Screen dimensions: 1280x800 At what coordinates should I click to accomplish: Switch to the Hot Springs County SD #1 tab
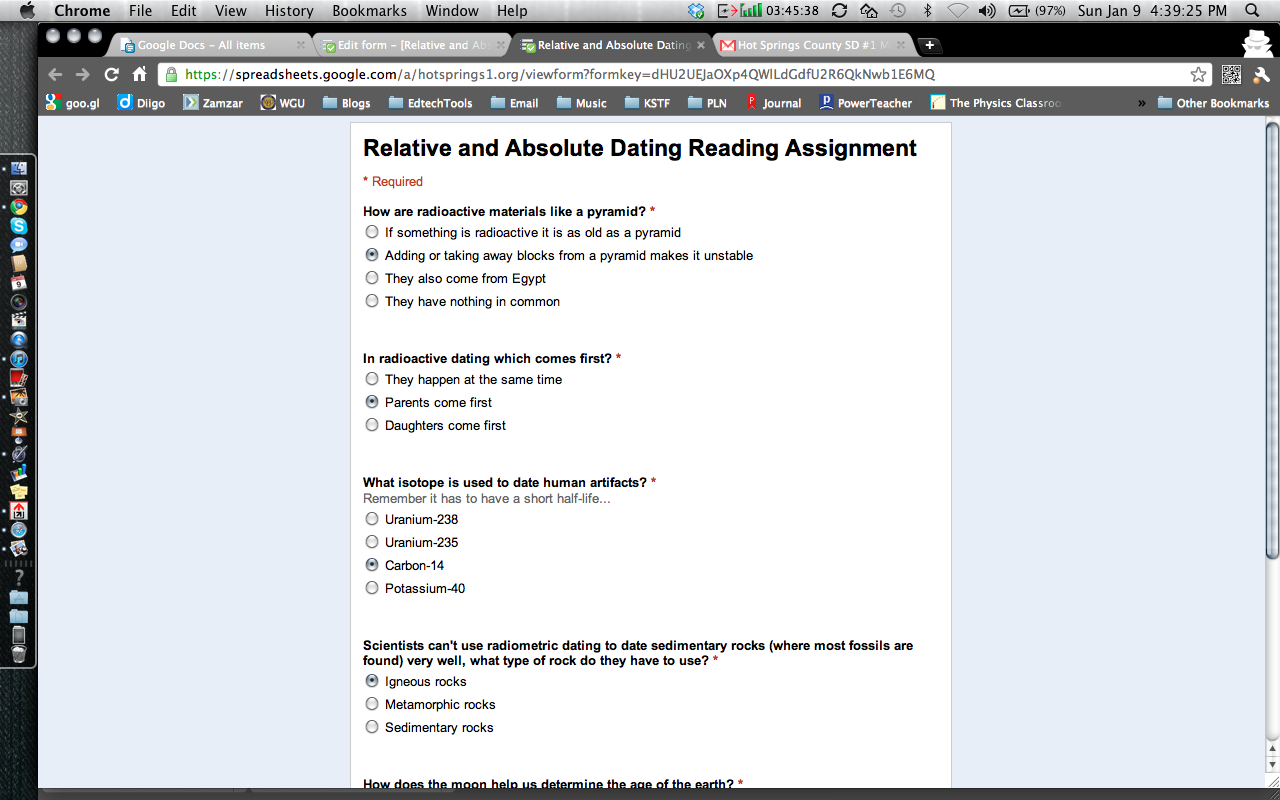(812, 45)
